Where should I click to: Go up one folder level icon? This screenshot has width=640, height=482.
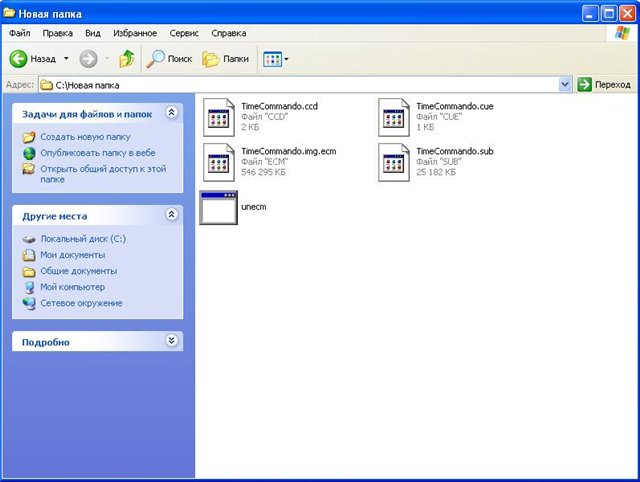[x=127, y=59]
